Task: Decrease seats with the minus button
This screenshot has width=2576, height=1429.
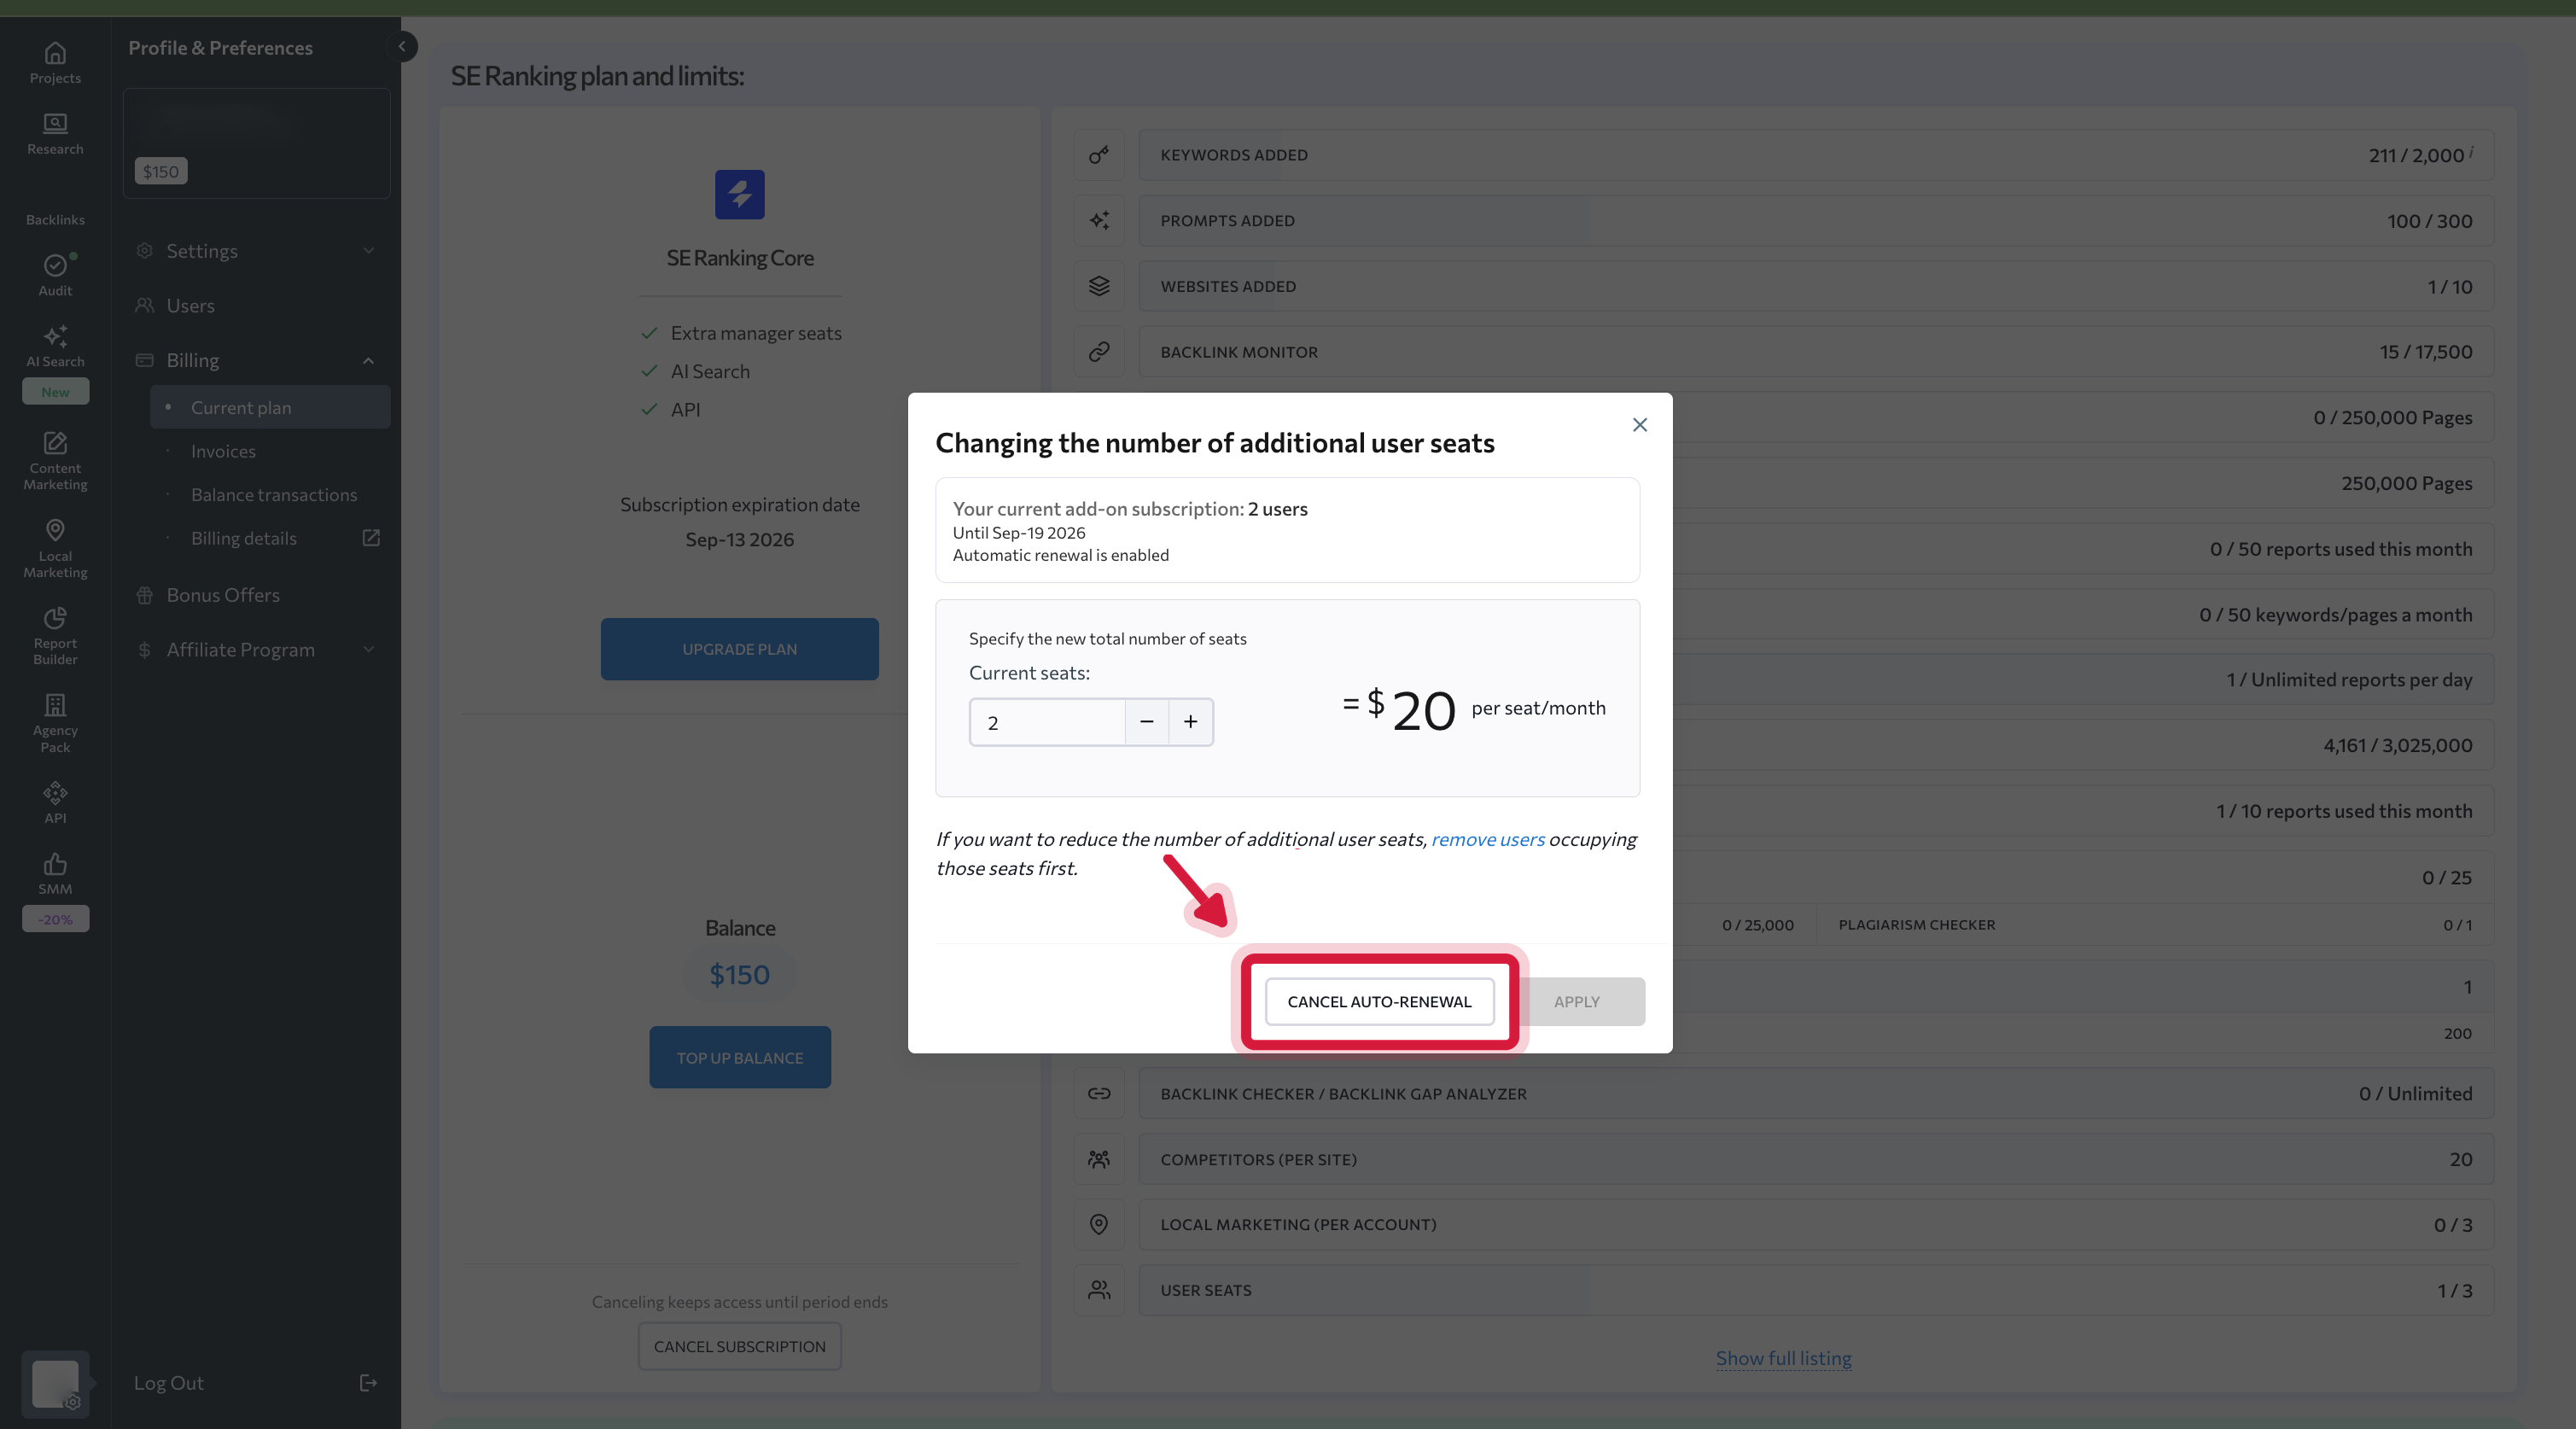Action: click(x=1146, y=722)
